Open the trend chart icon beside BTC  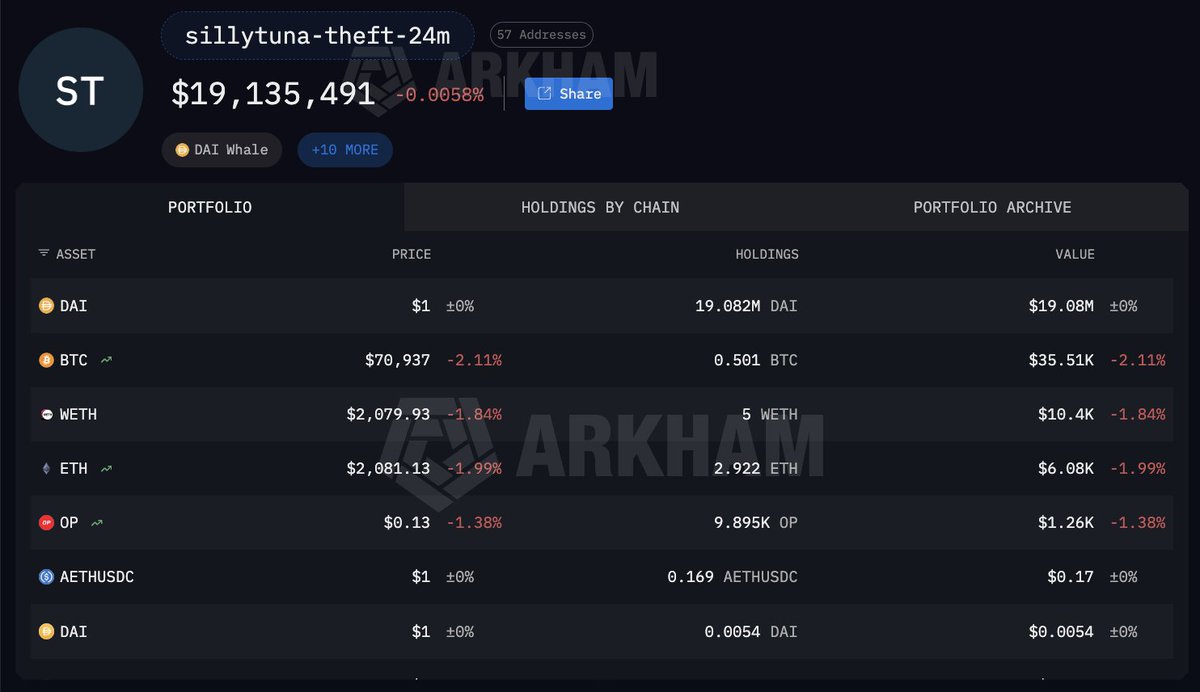coord(106,360)
